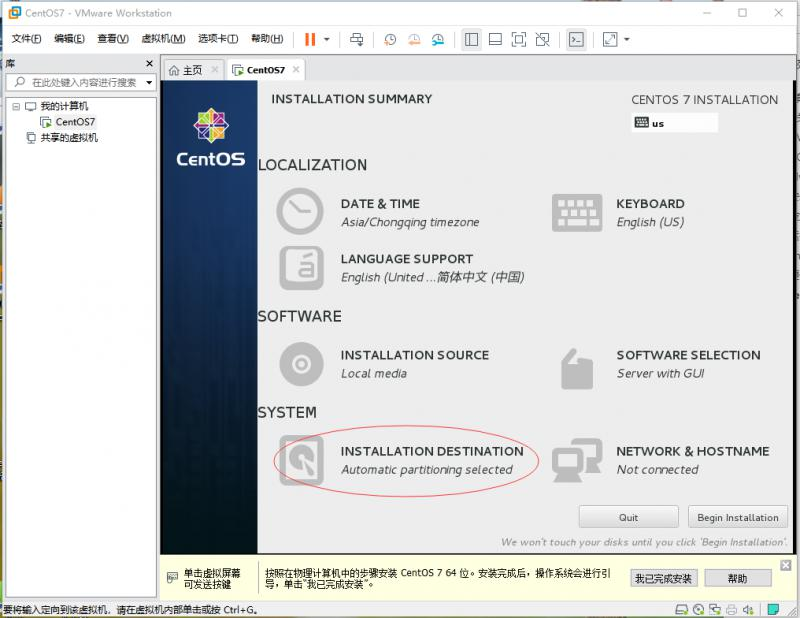800x618 pixels.
Task: Open stretch mode dropdown arrow
Action: tap(627, 39)
